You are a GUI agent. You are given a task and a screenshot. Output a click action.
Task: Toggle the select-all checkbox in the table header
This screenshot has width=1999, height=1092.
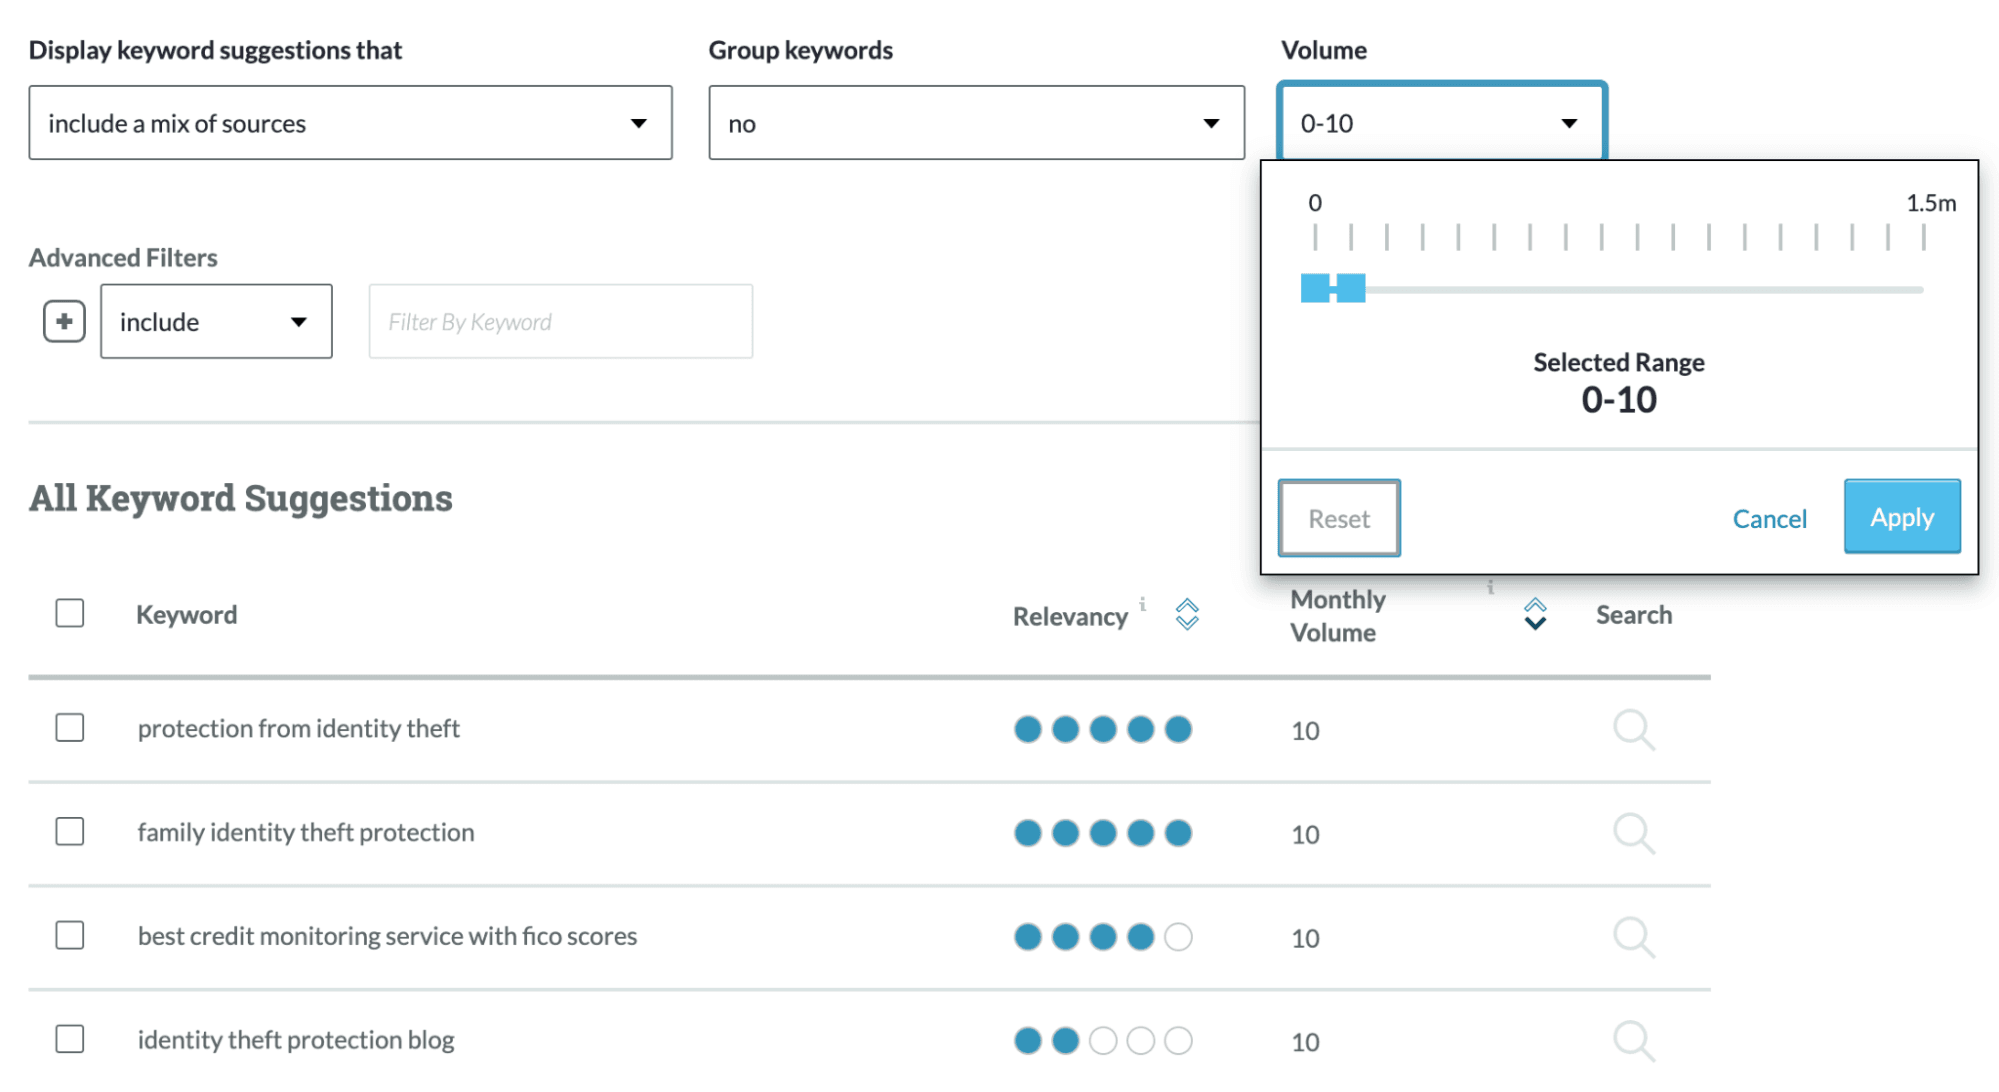[x=69, y=613]
